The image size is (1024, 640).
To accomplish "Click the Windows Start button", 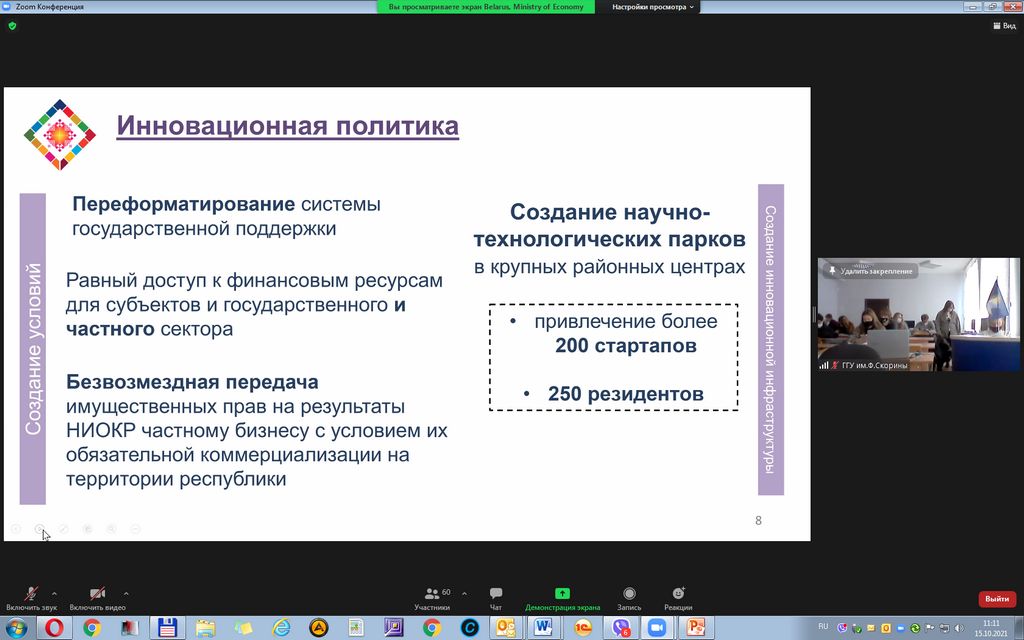I will [x=17, y=628].
